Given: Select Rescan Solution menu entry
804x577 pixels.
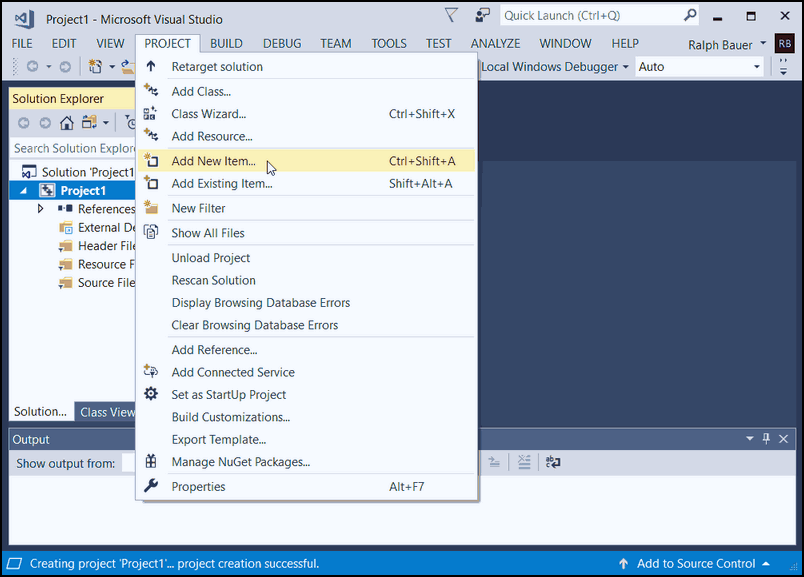Looking at the screenshot, I should pos(307,281).
